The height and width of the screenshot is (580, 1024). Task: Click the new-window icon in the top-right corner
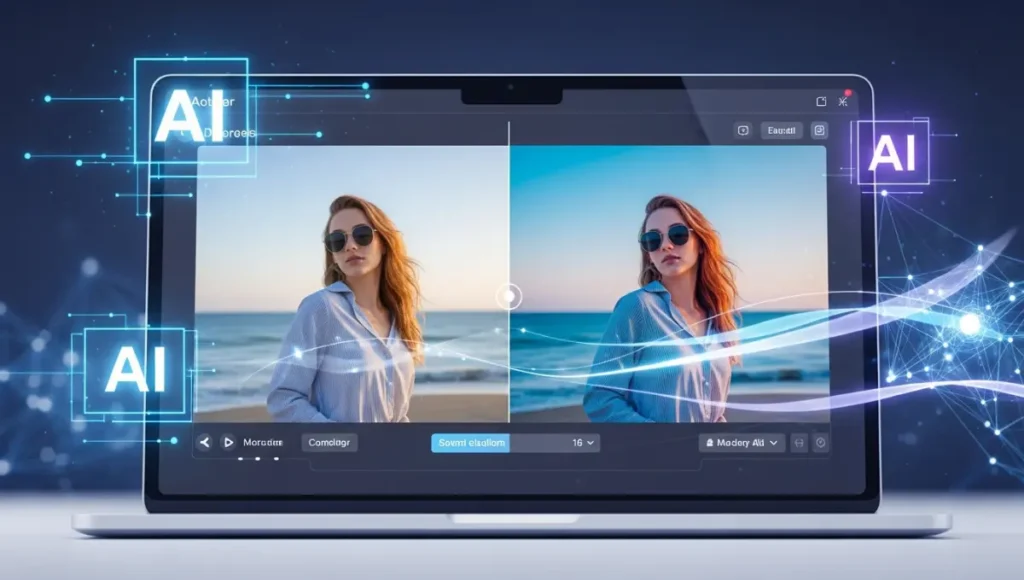click(x=821, y=101)
